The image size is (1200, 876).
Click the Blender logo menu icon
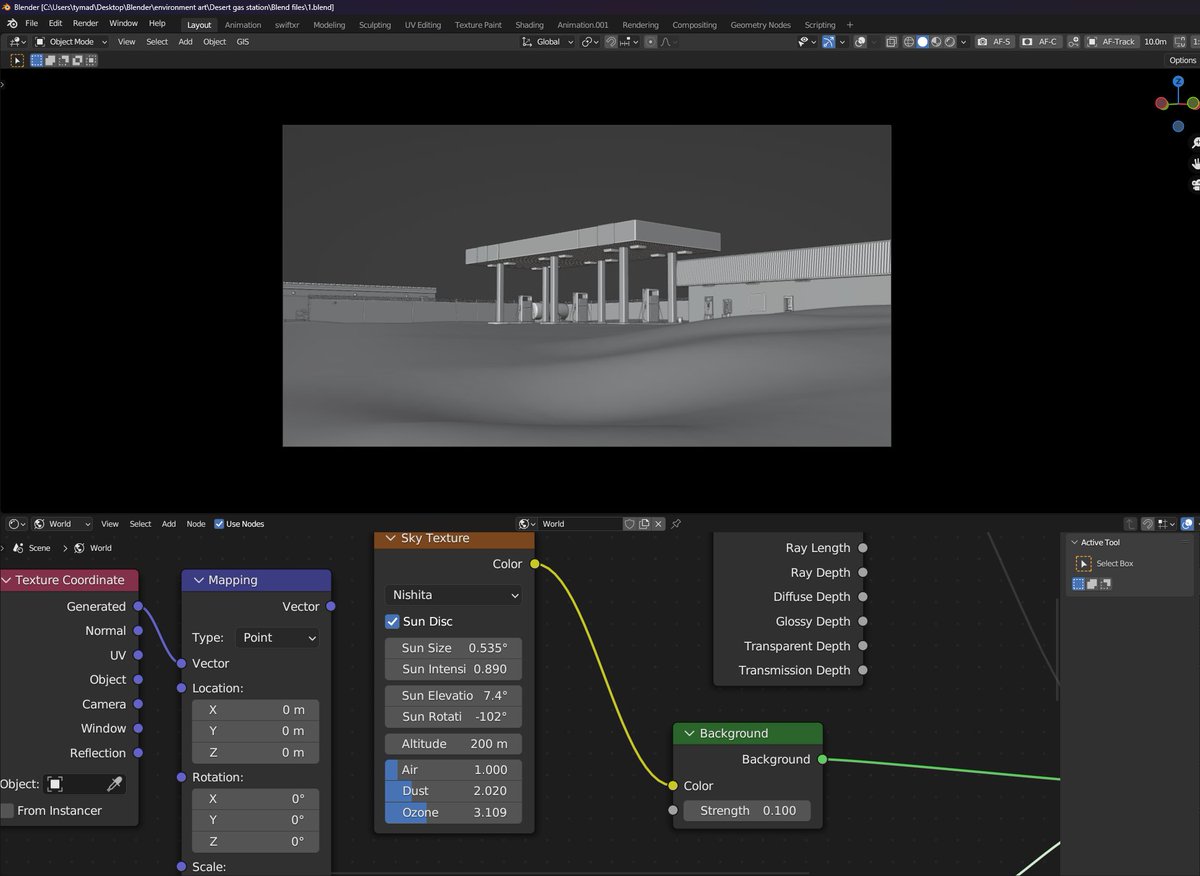click(11, 24)
